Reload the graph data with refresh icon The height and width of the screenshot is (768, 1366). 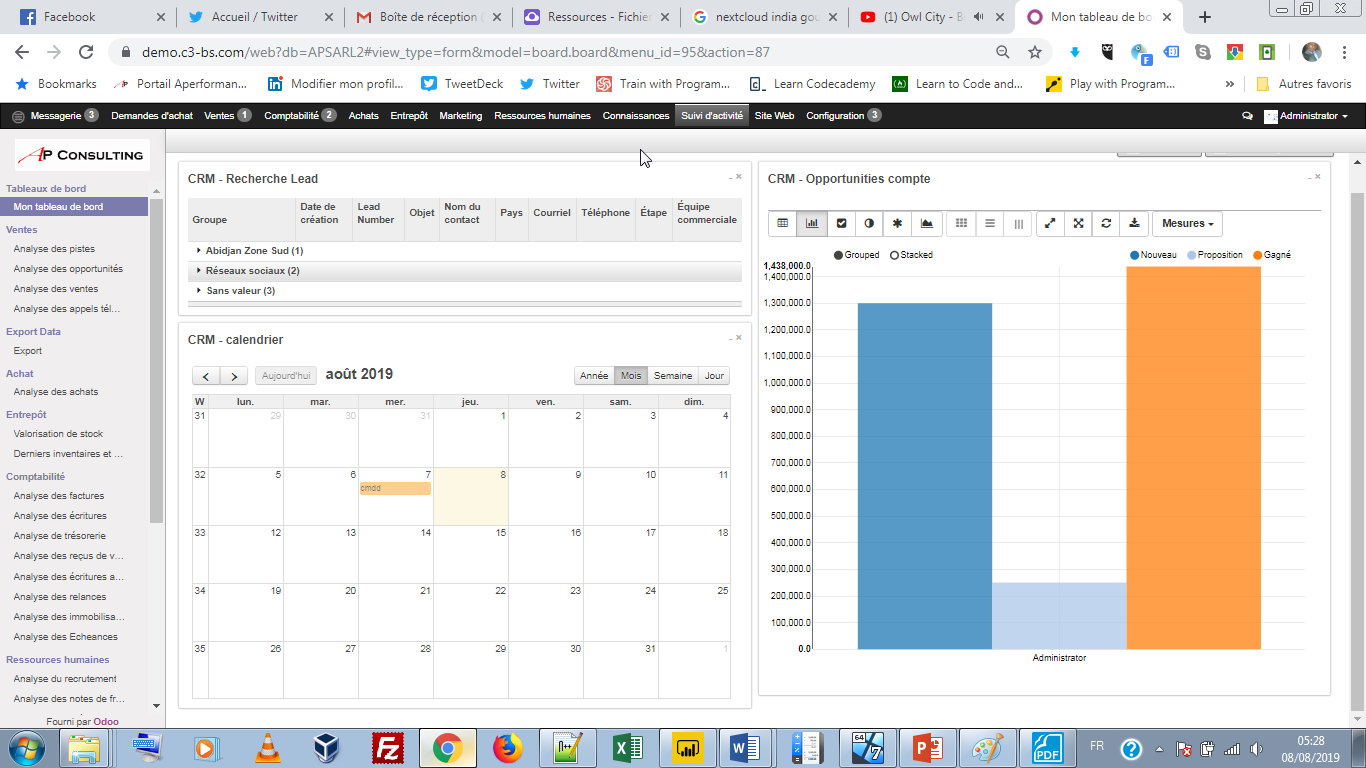[1106, 224]
